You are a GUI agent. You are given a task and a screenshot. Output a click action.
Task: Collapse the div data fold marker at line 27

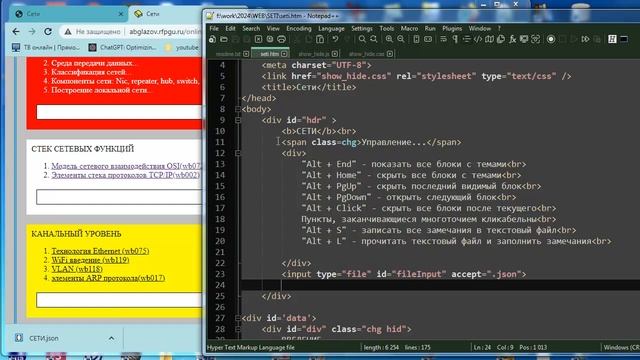pyautogui.click(x=238, y=318)
